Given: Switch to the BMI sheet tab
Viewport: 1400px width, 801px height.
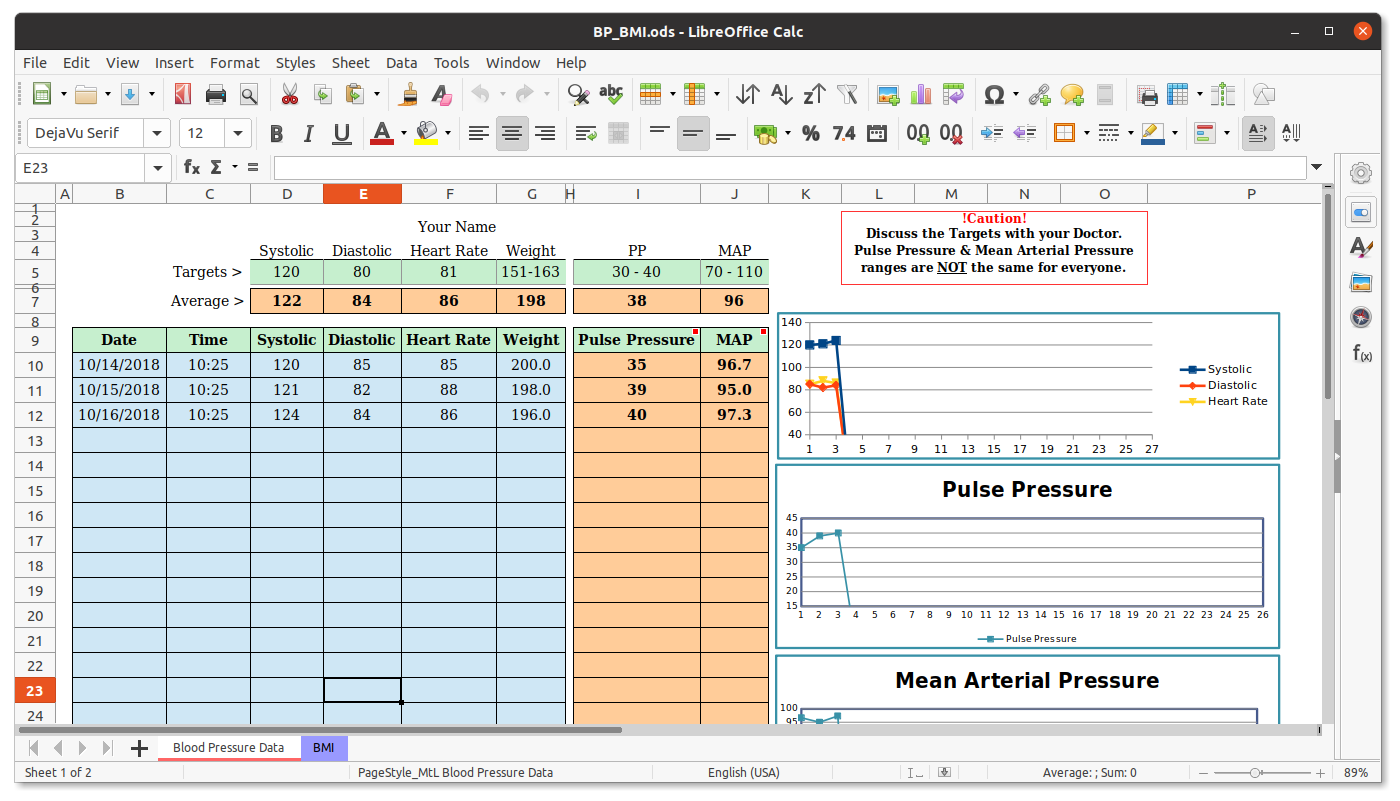Looking at the screenshot, I should tap(323, 747).
